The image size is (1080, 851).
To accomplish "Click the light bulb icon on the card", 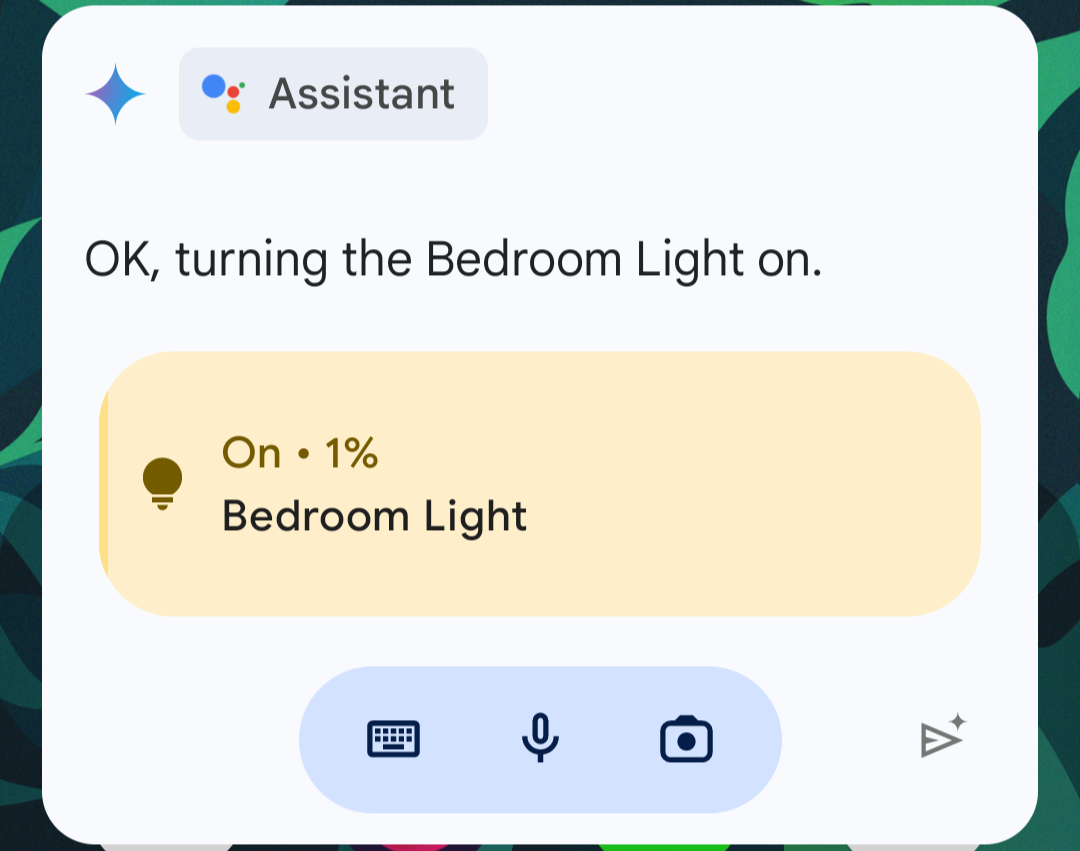I will (x=163, y=484).
